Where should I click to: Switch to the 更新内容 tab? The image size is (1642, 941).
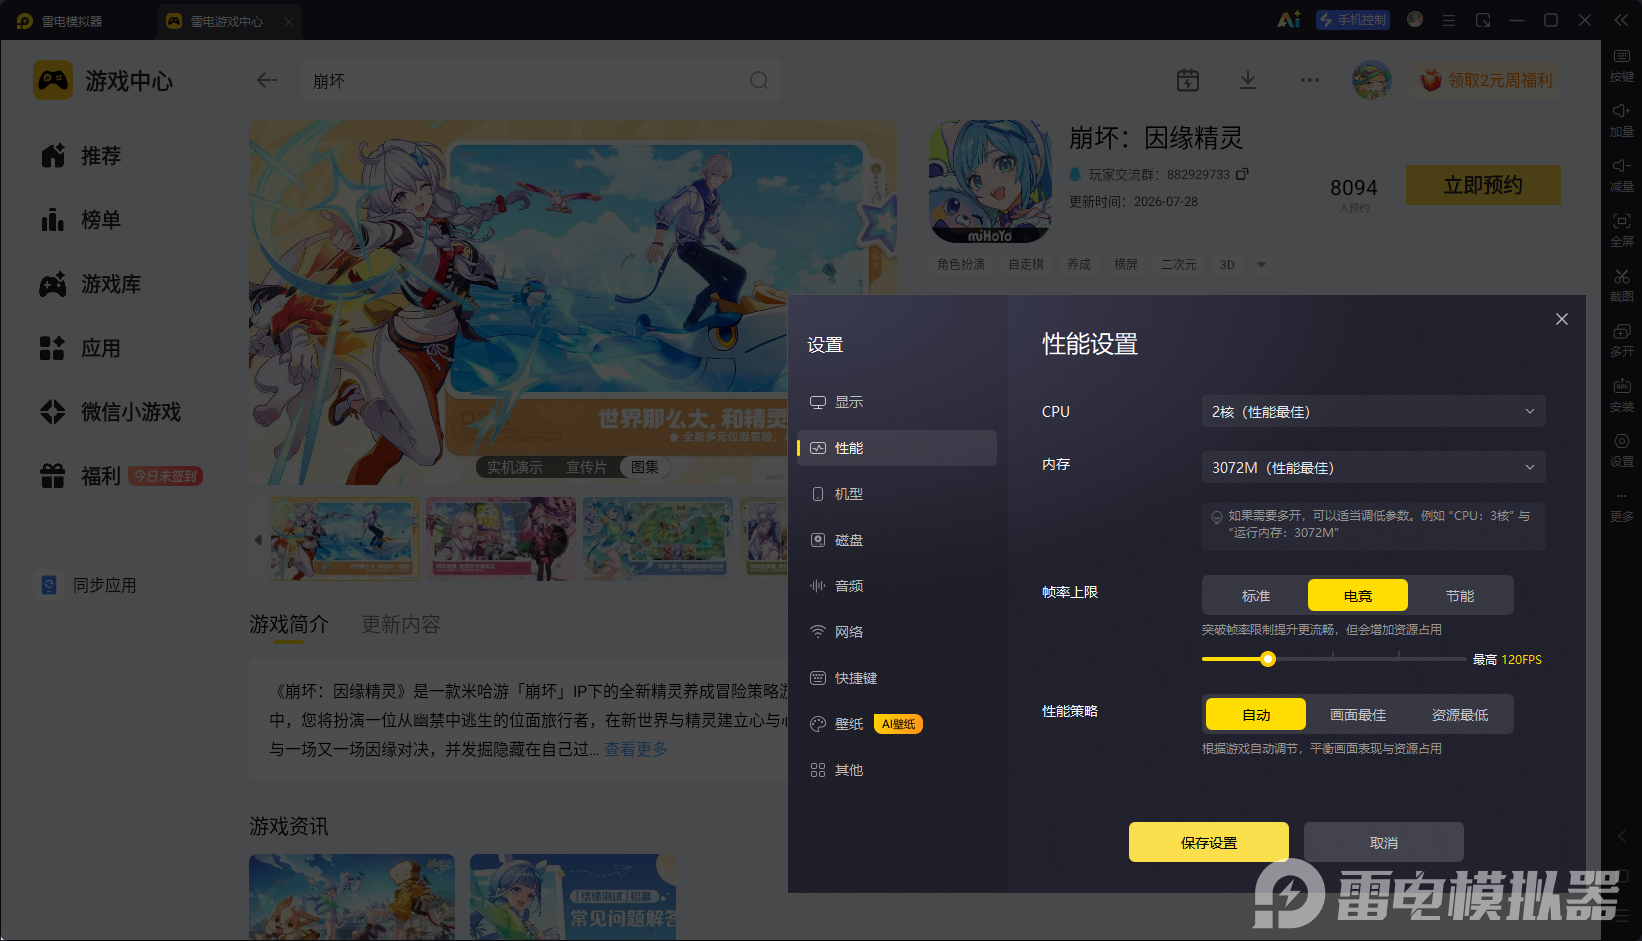(401, 624)
